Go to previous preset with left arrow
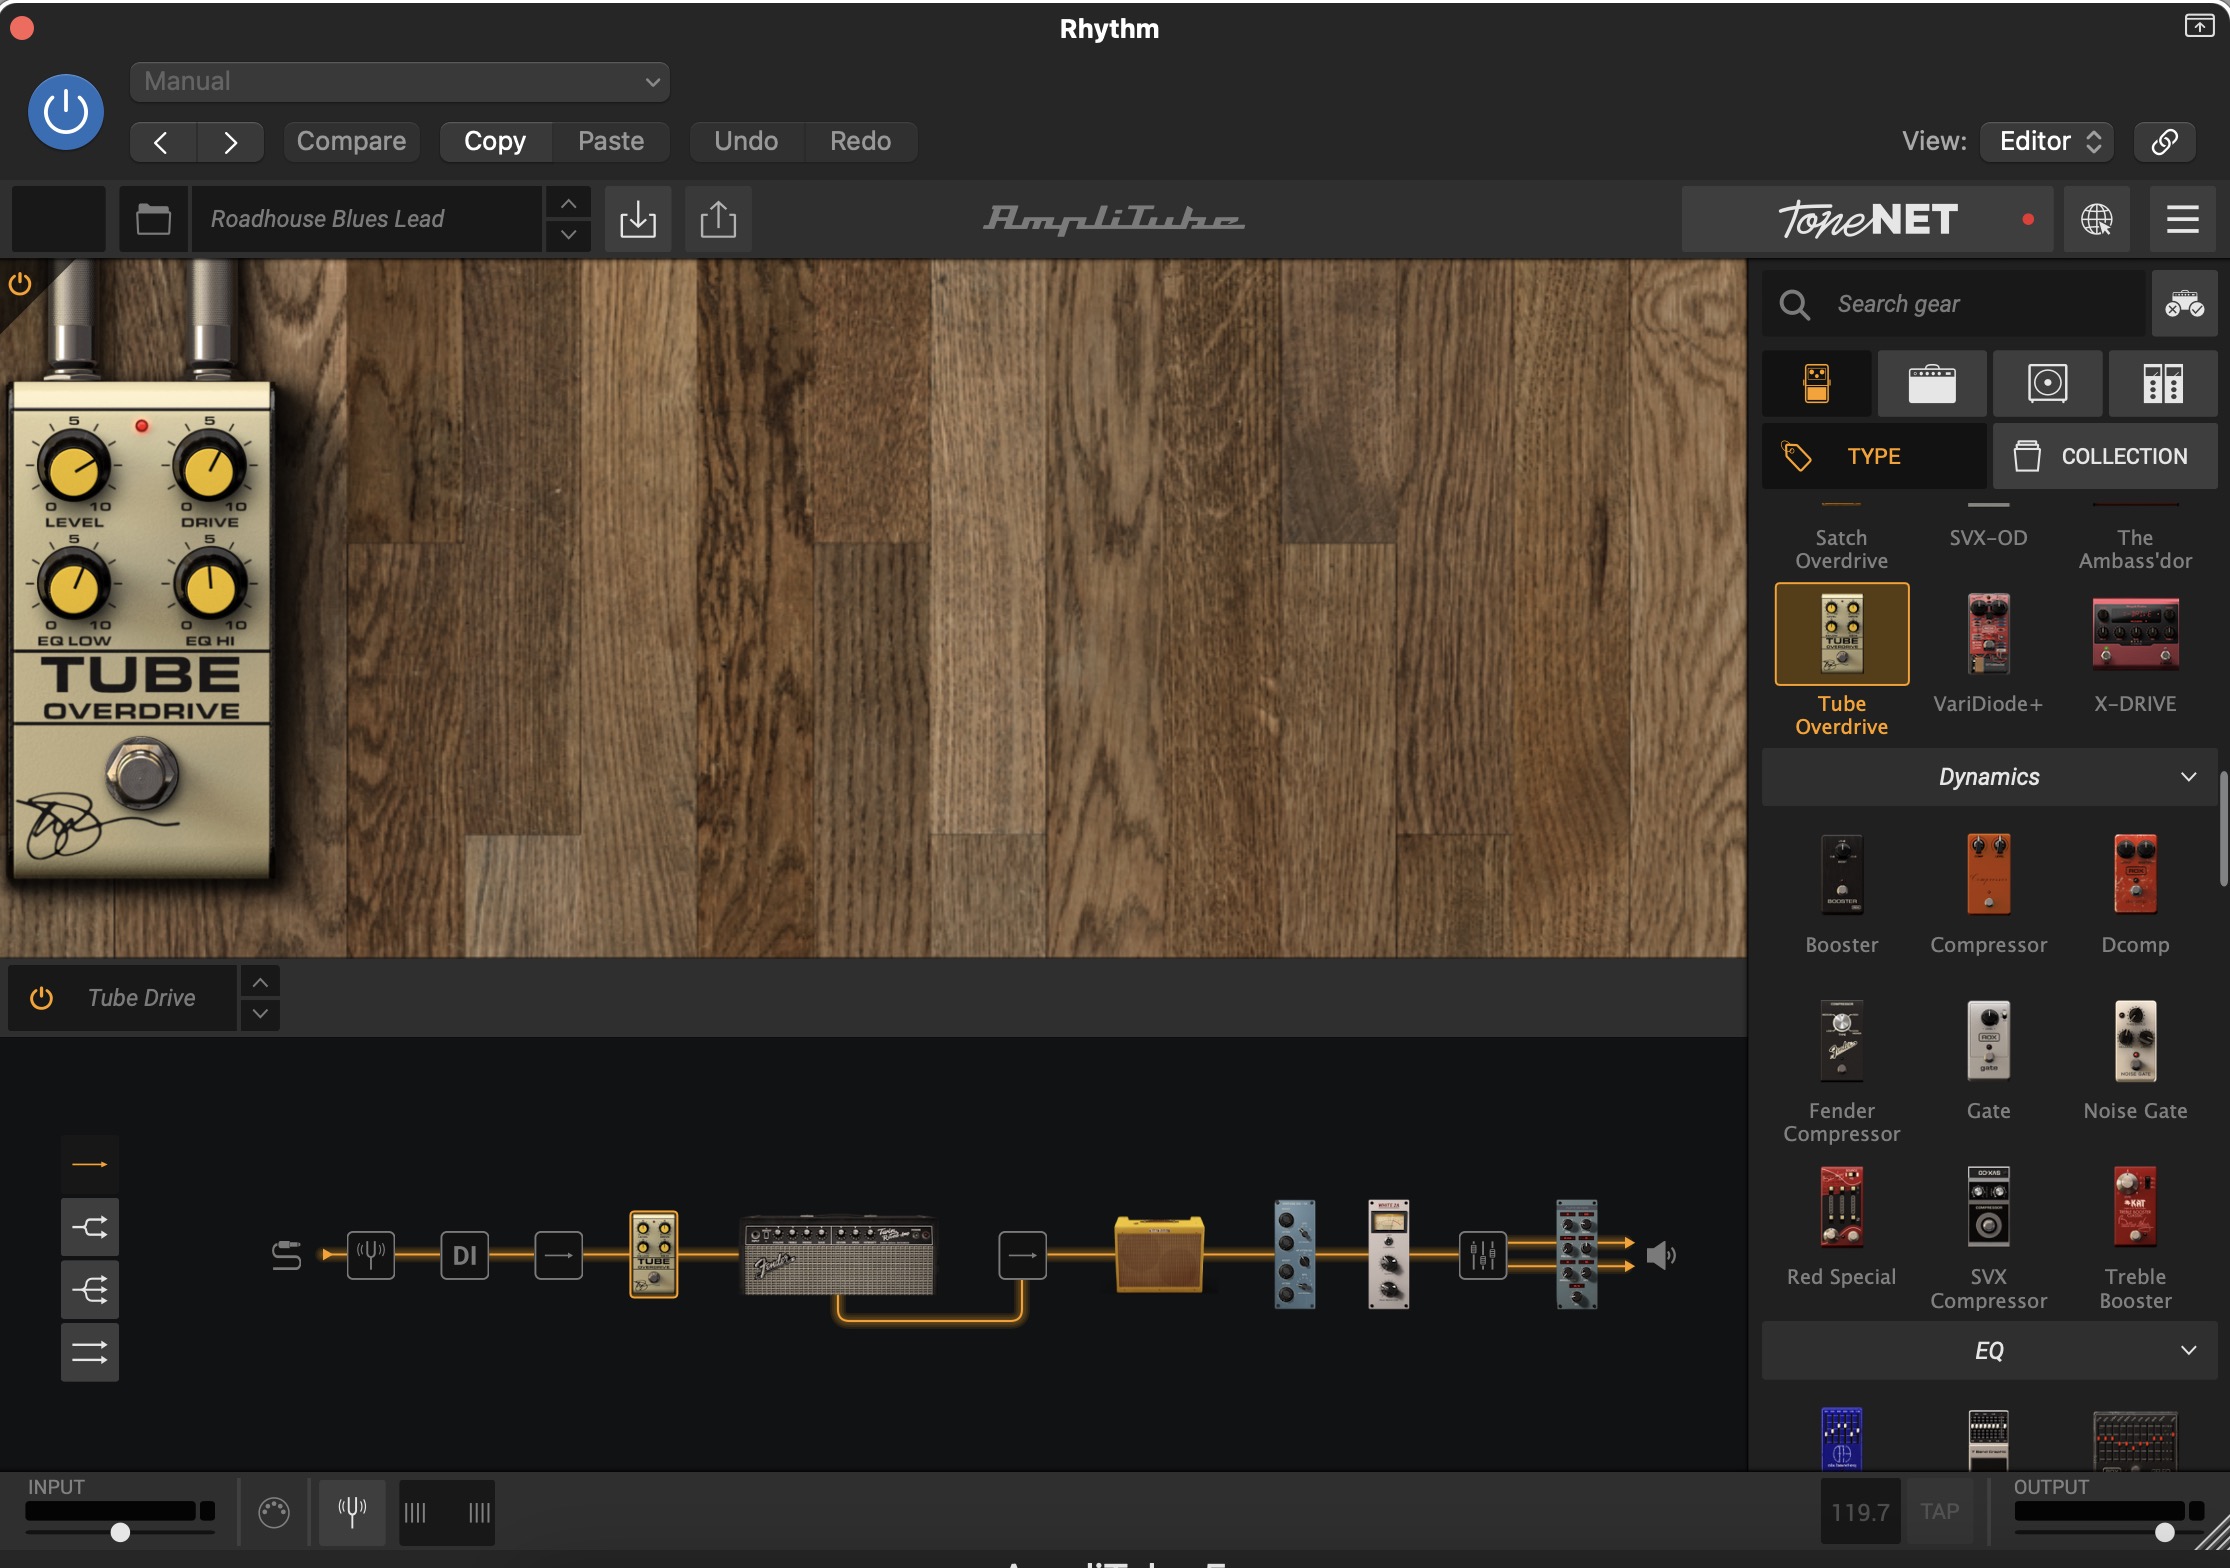Viewport: 2230px width, 1568px height. point(162,141)
